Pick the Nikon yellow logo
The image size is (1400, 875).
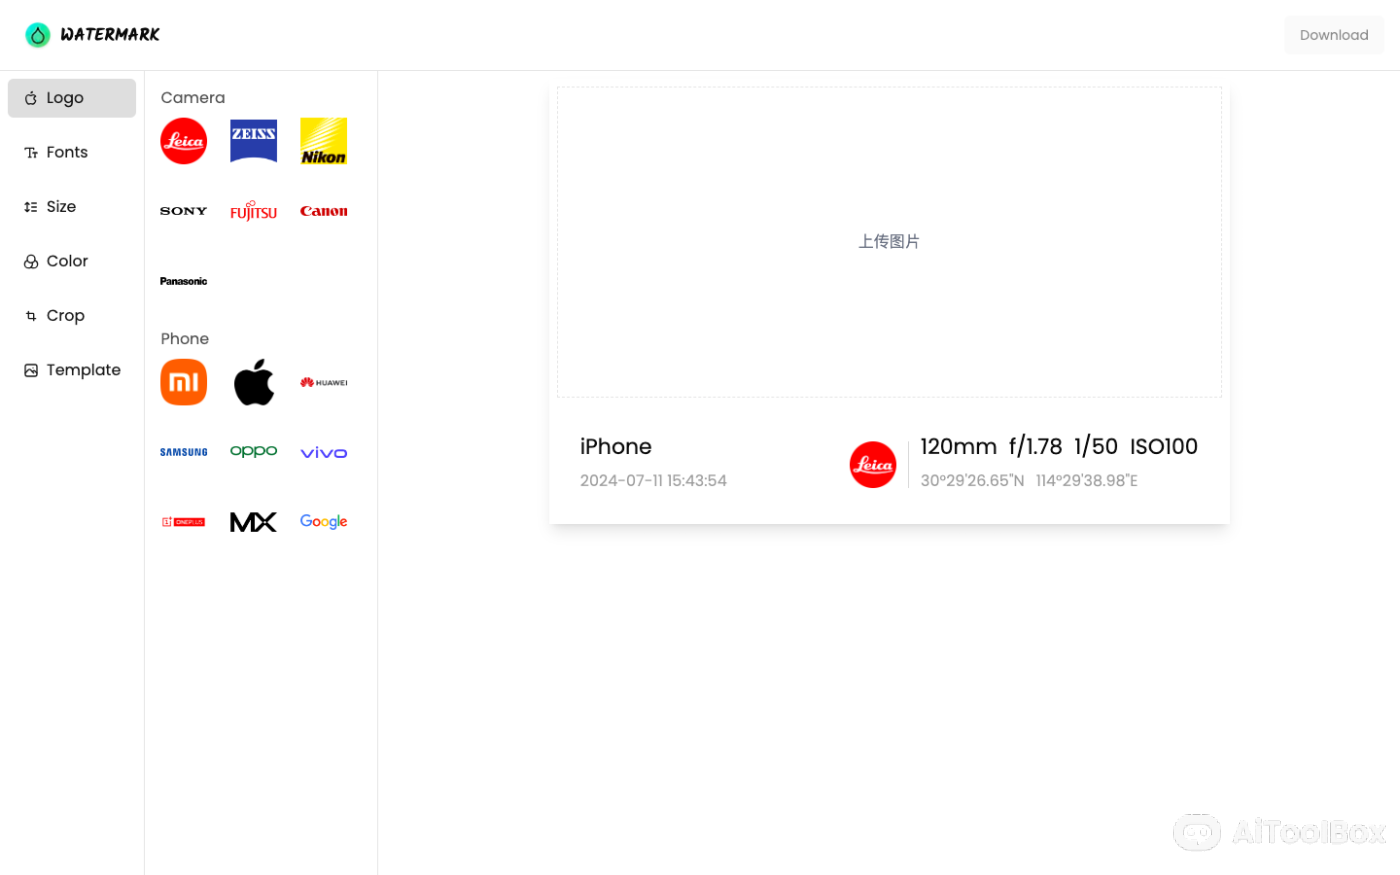324,141
